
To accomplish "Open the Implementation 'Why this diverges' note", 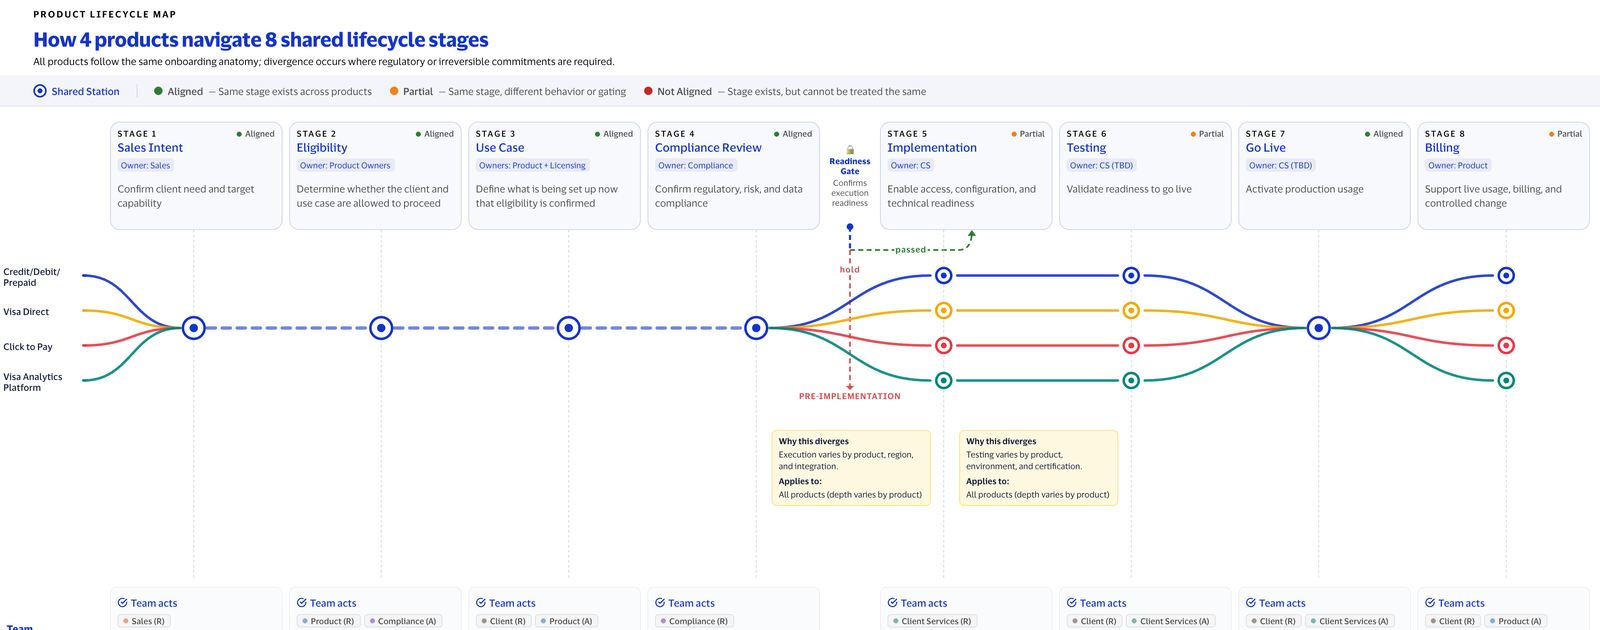I will click(851, 468).
